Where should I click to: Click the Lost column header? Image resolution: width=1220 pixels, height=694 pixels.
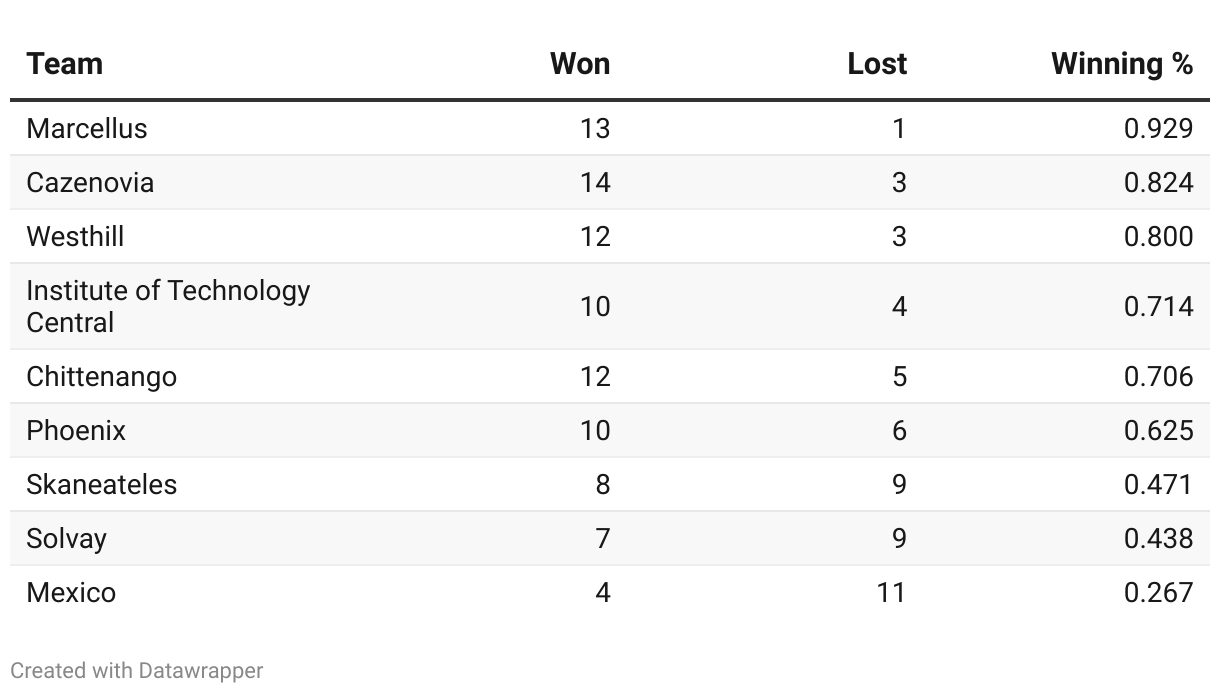(x=876, y=64)
